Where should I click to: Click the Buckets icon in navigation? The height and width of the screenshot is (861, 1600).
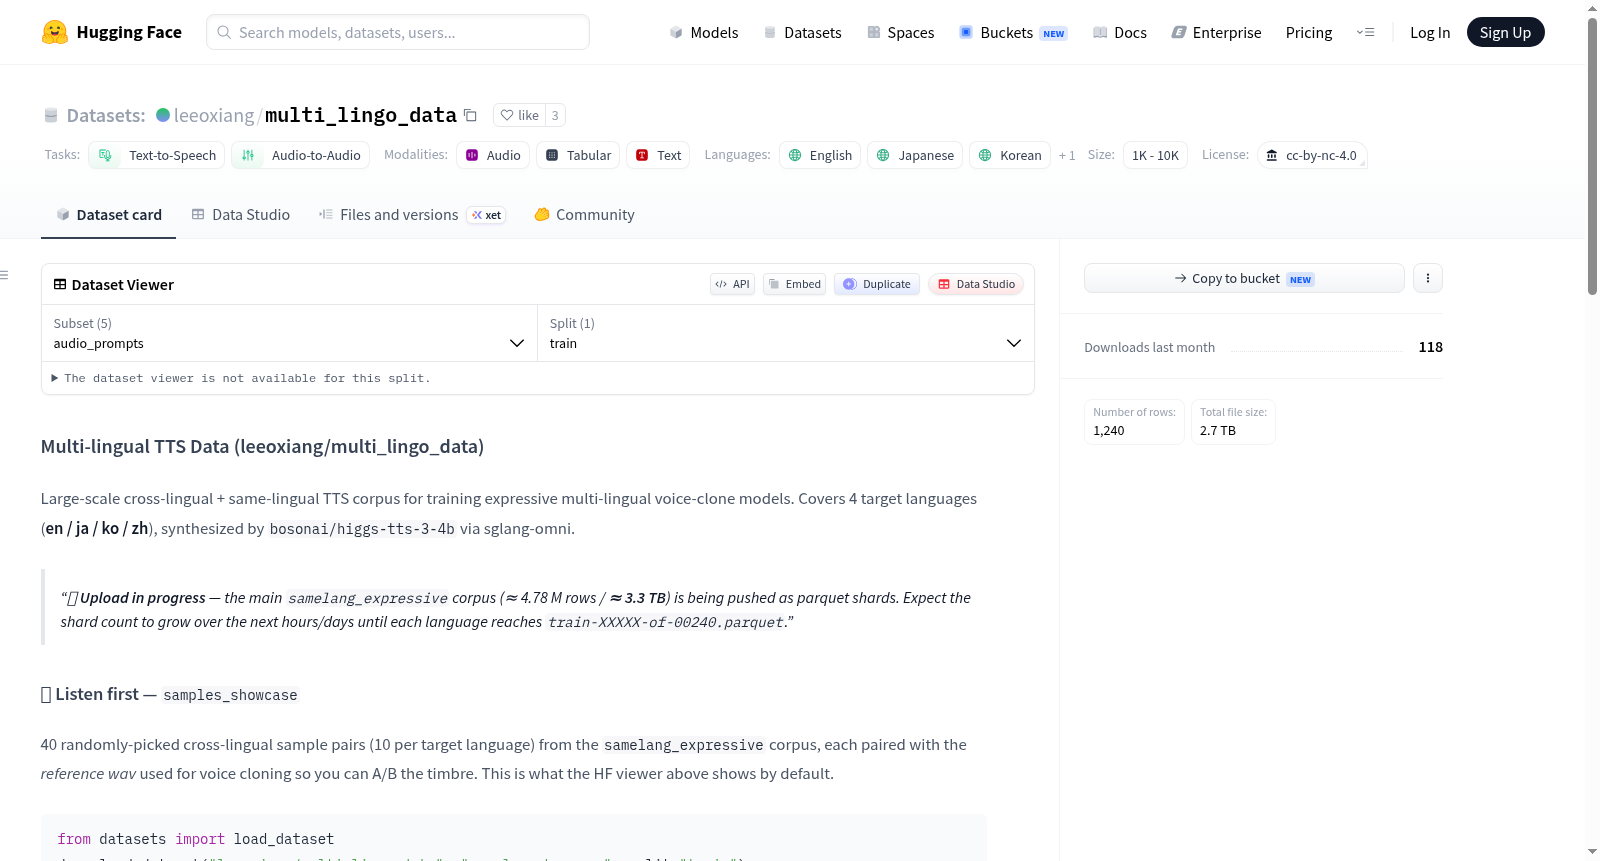[966, 32]
